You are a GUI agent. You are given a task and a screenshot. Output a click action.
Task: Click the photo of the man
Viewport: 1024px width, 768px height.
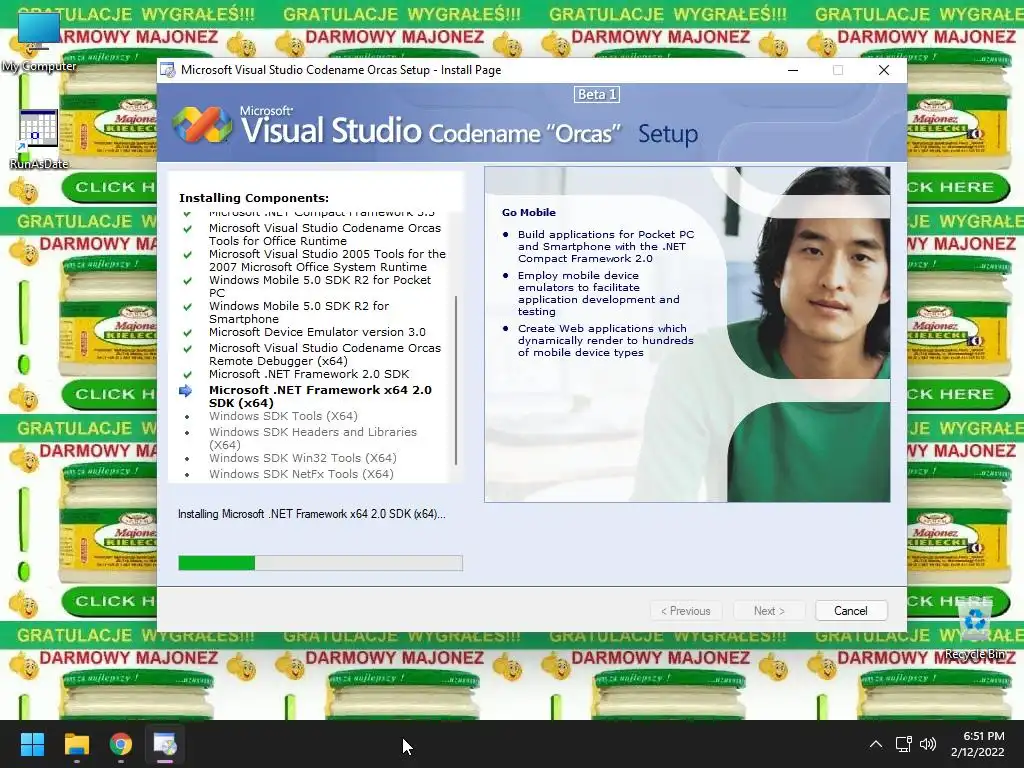[x=808, y=334]
